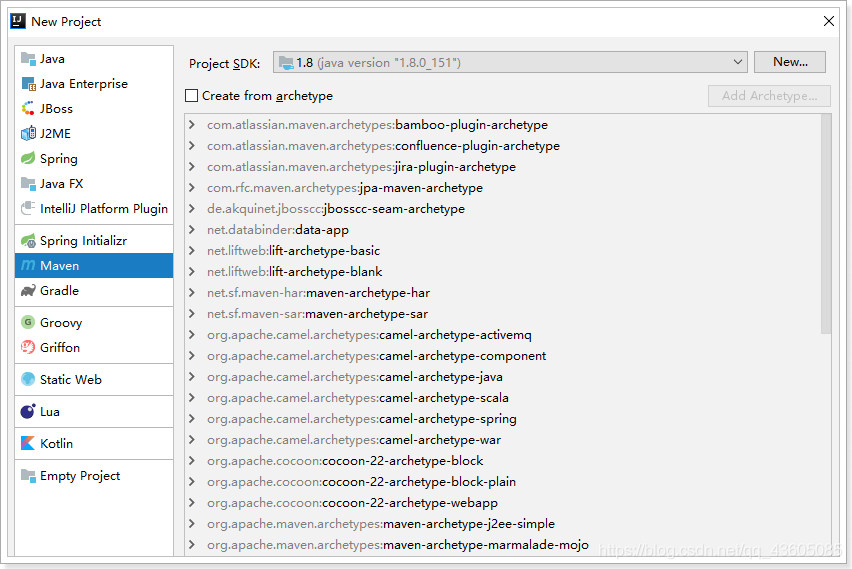Enable Create from archetype checkbox
The width and height of the screenshot is (852, 569).
pos(191,96)
